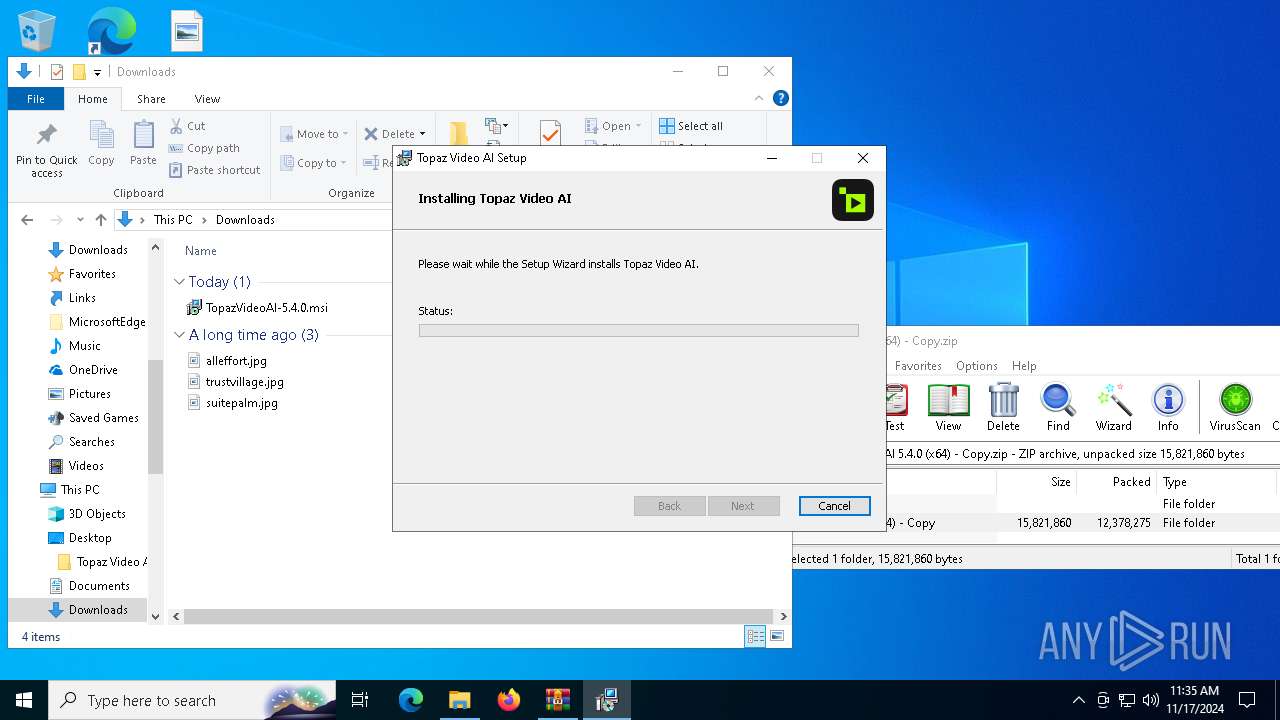The height and width of the screenshot is (720, 1280).
Task: Collapse the Today group
Action: [179, 282]
